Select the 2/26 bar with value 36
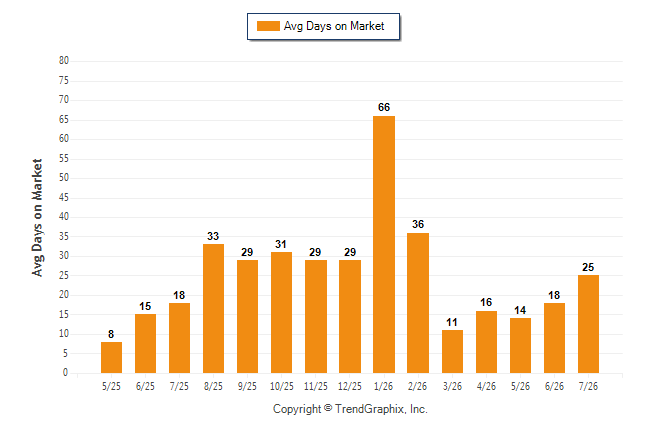The width and height of the screenshot is (646, 434). [x=418, y=303]
